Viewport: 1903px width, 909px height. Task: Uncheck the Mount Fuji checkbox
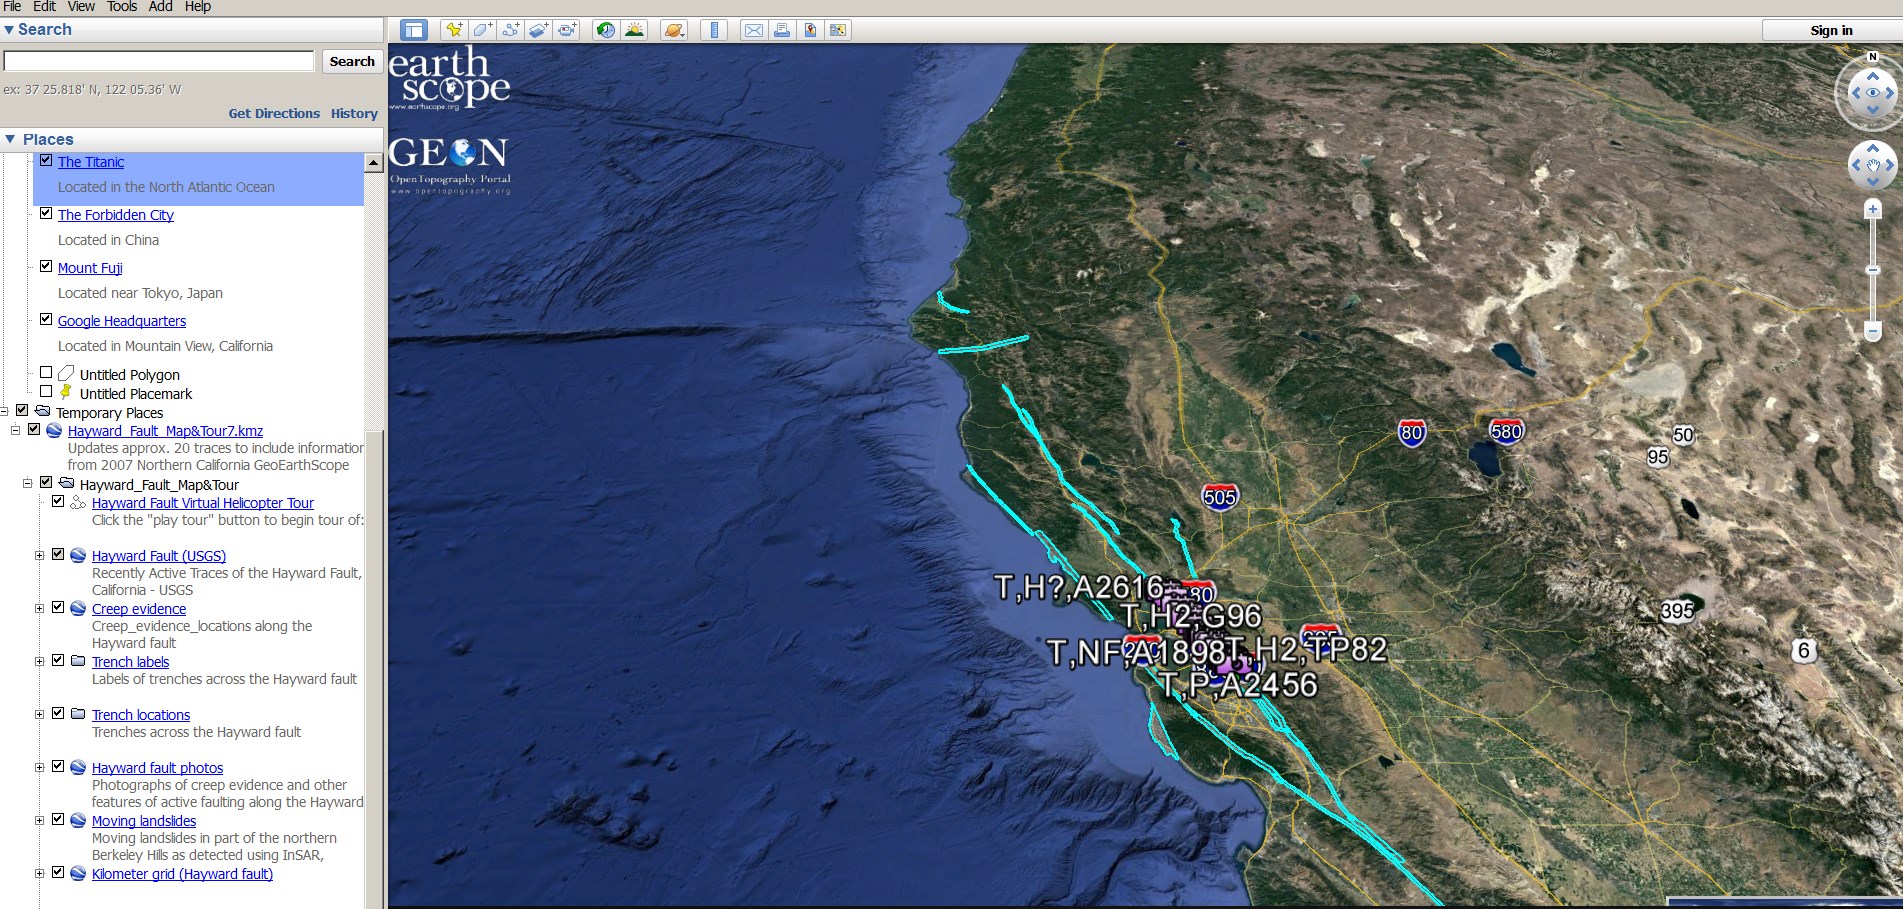(x=46, y=266)
